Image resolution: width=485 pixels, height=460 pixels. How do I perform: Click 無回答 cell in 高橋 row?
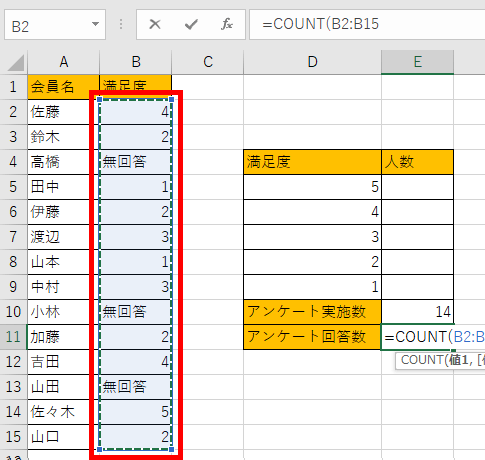click(136, 162)
